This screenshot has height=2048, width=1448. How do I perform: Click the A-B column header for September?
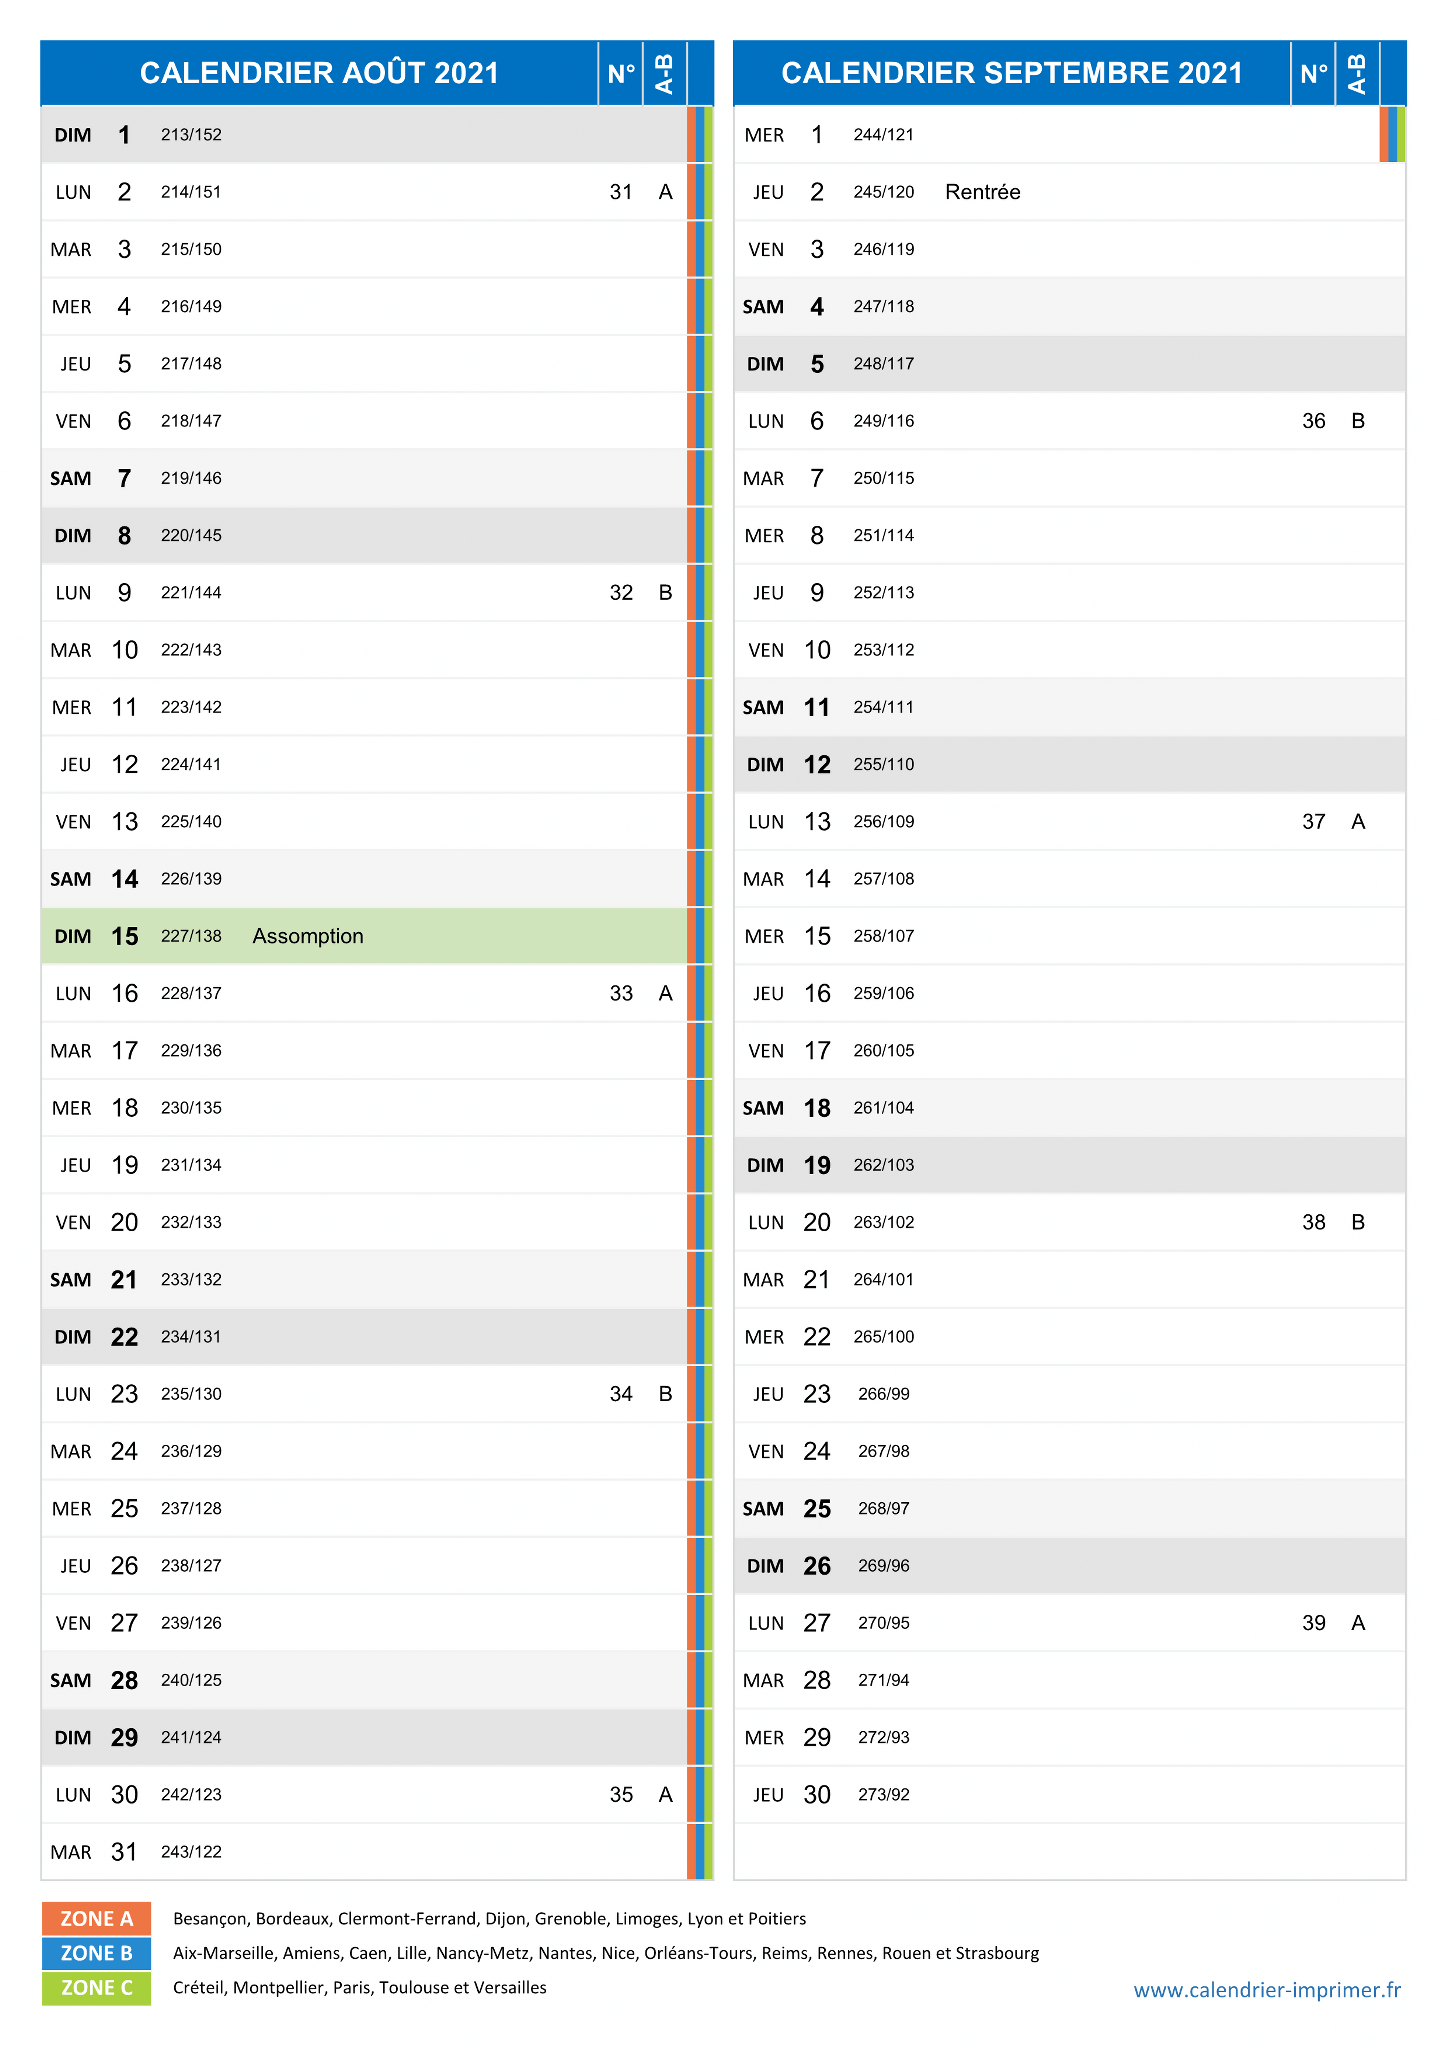tap(1357, 73)
